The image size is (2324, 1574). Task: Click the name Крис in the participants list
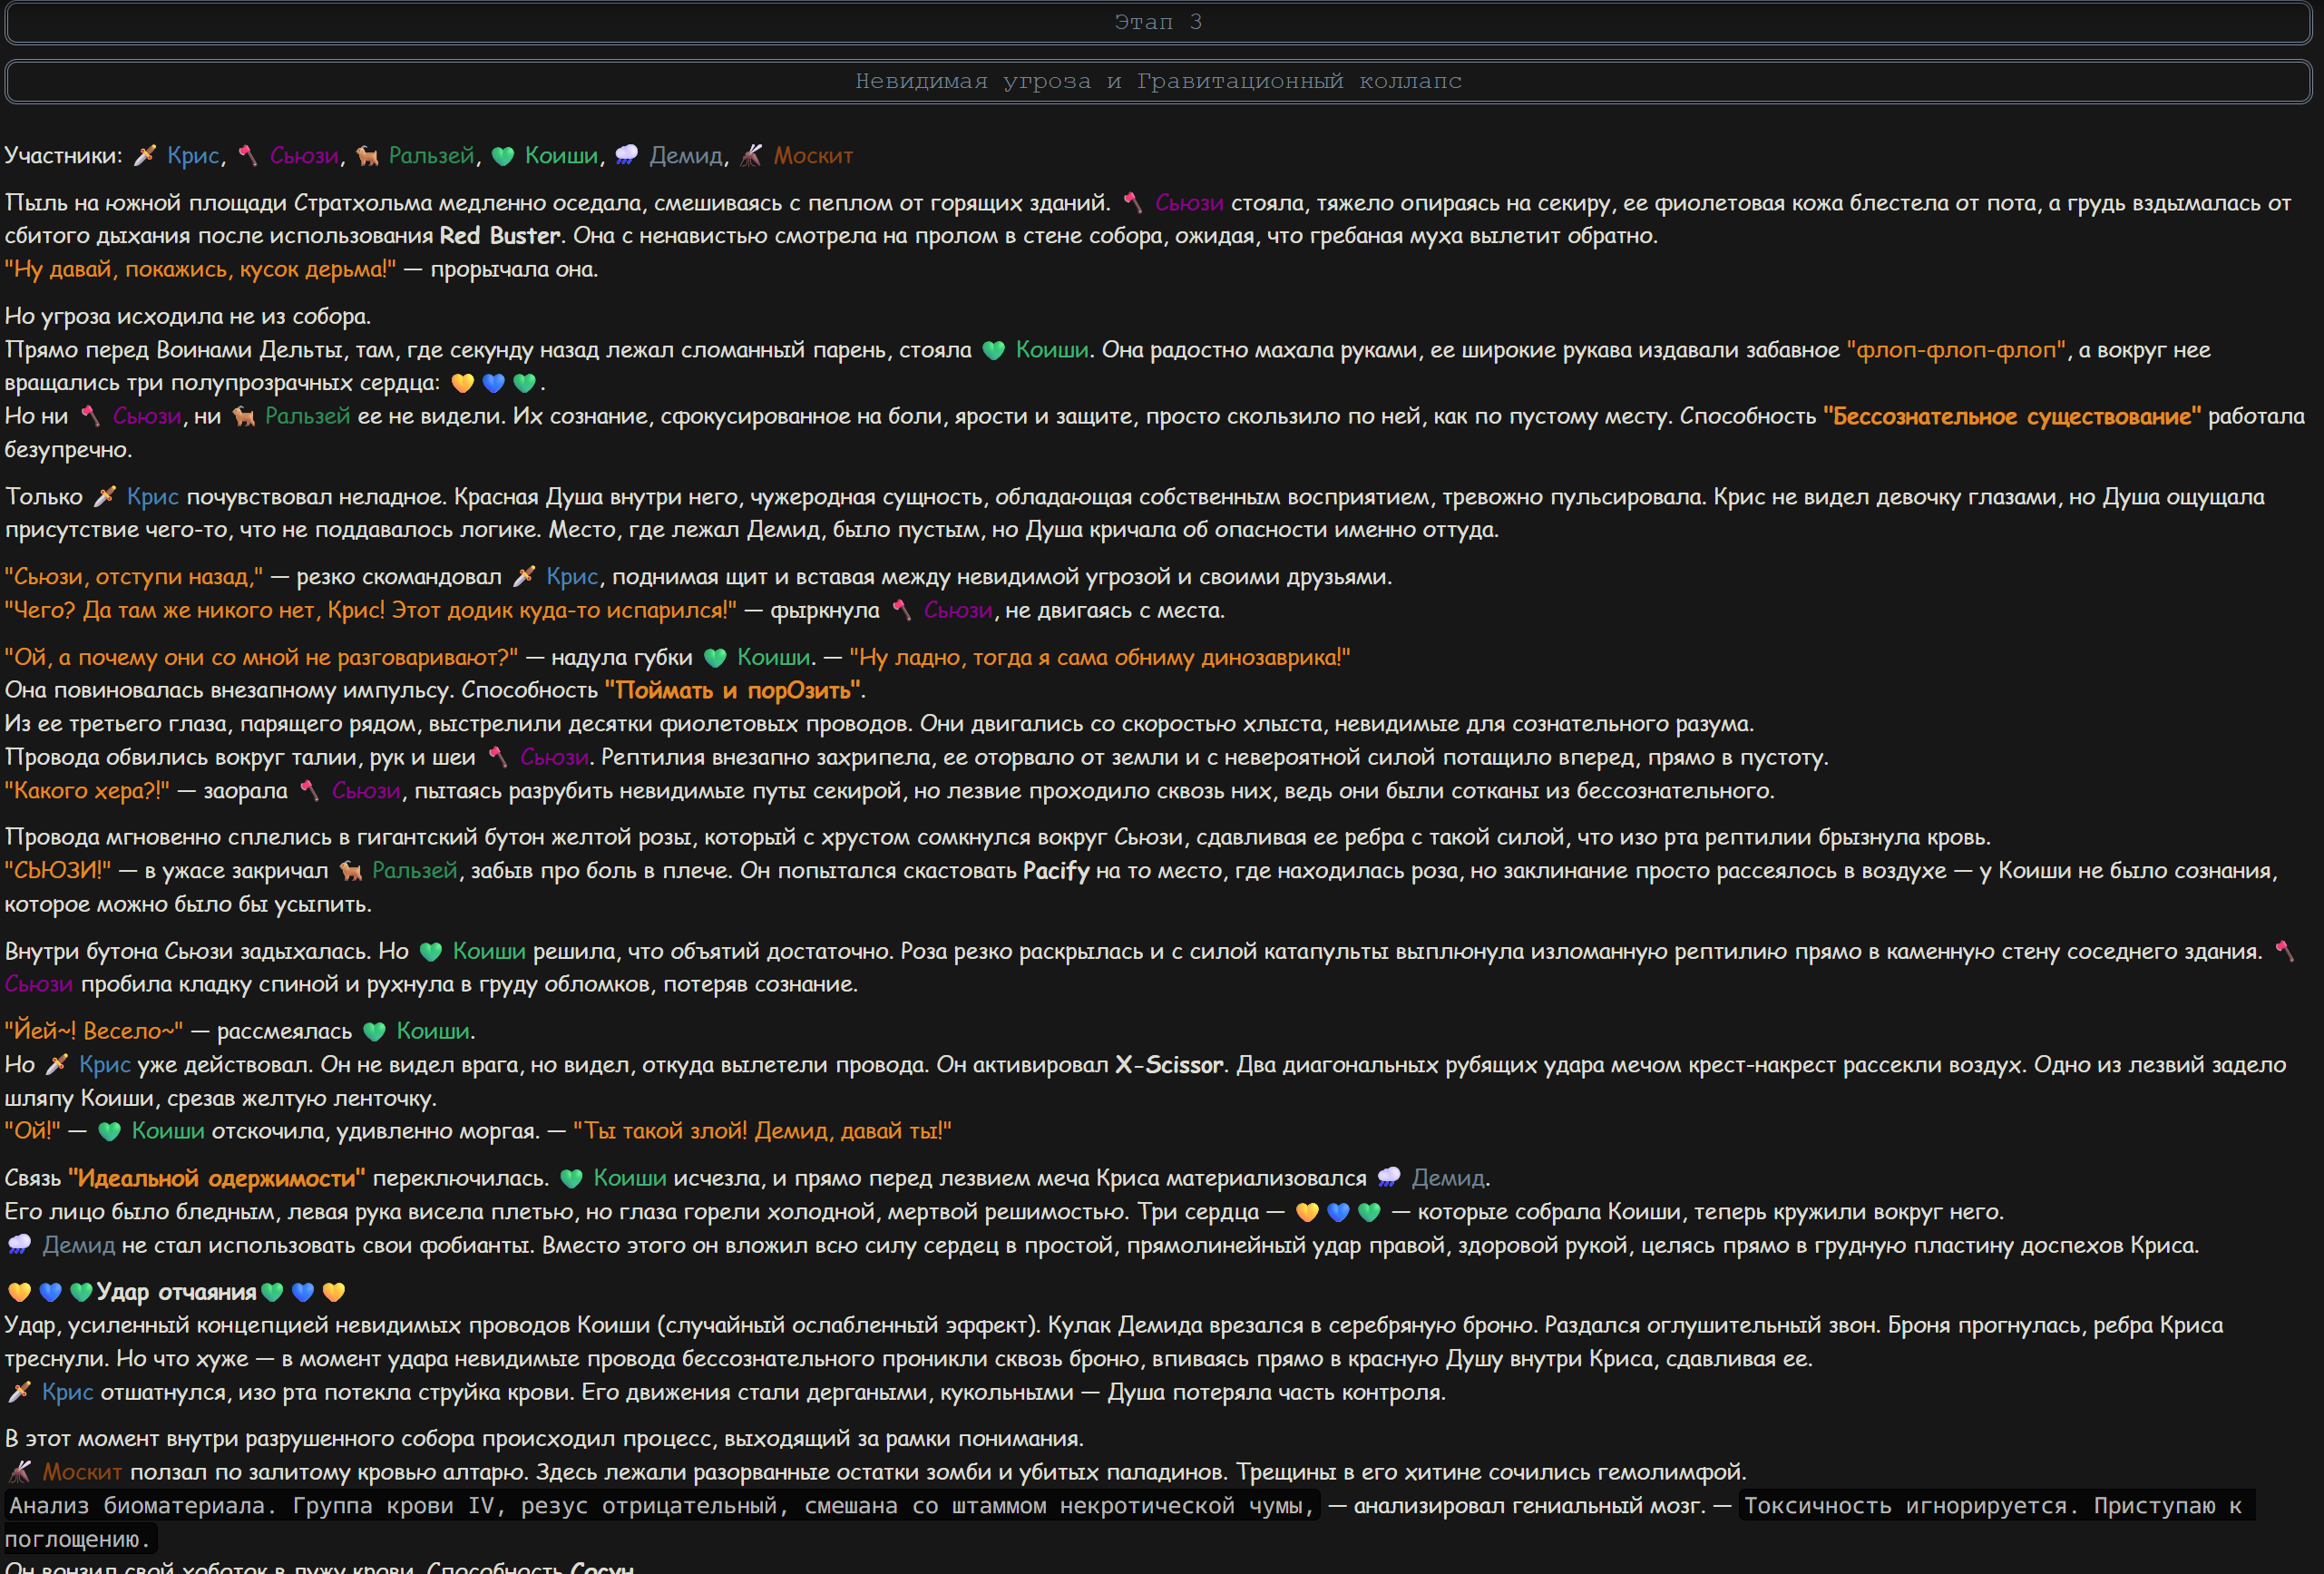click(x=193, y=155)
